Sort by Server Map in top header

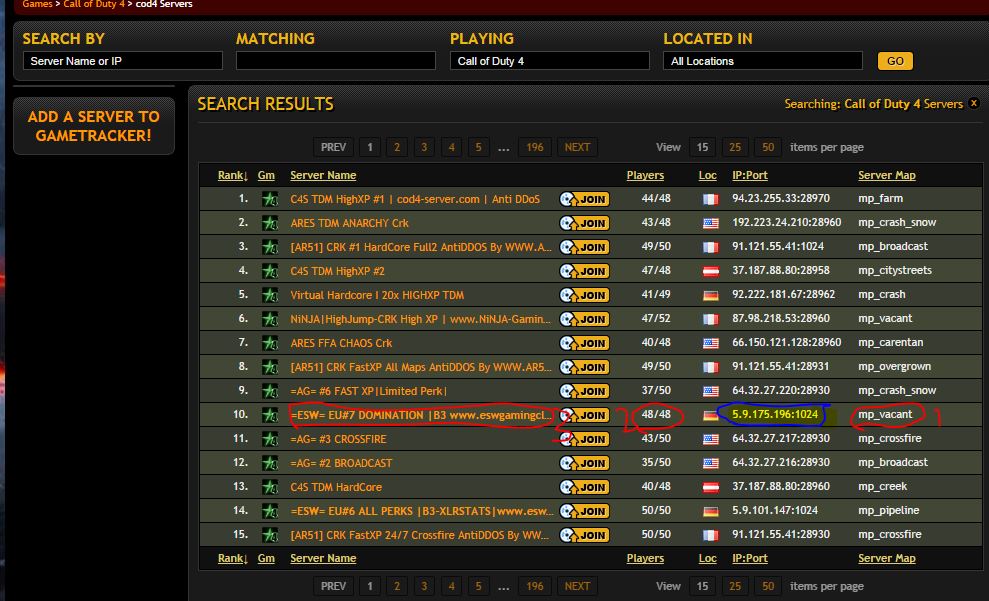[887, 175]
